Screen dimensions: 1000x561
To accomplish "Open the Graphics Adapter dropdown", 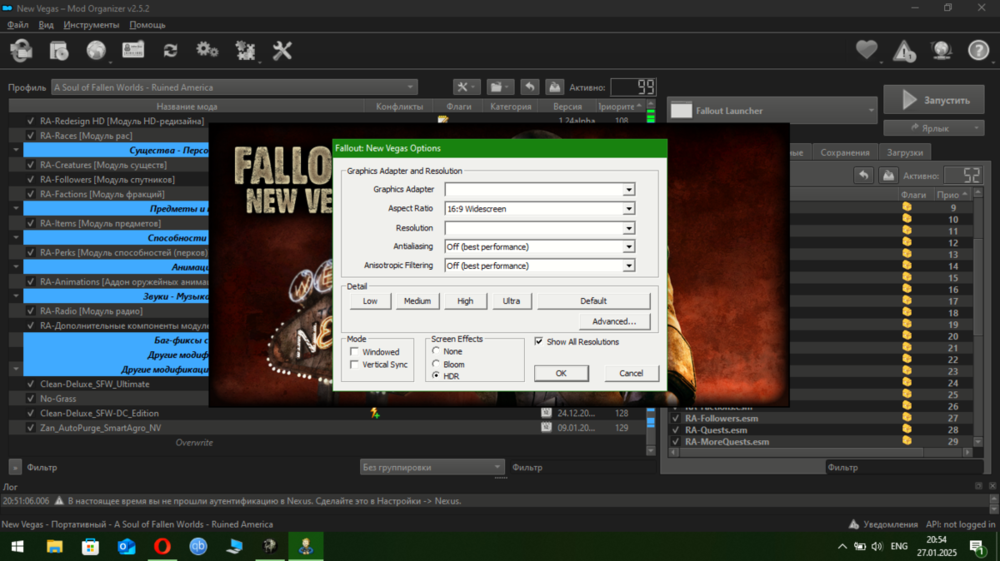I will pyautogui.click(x=629, y=189).
